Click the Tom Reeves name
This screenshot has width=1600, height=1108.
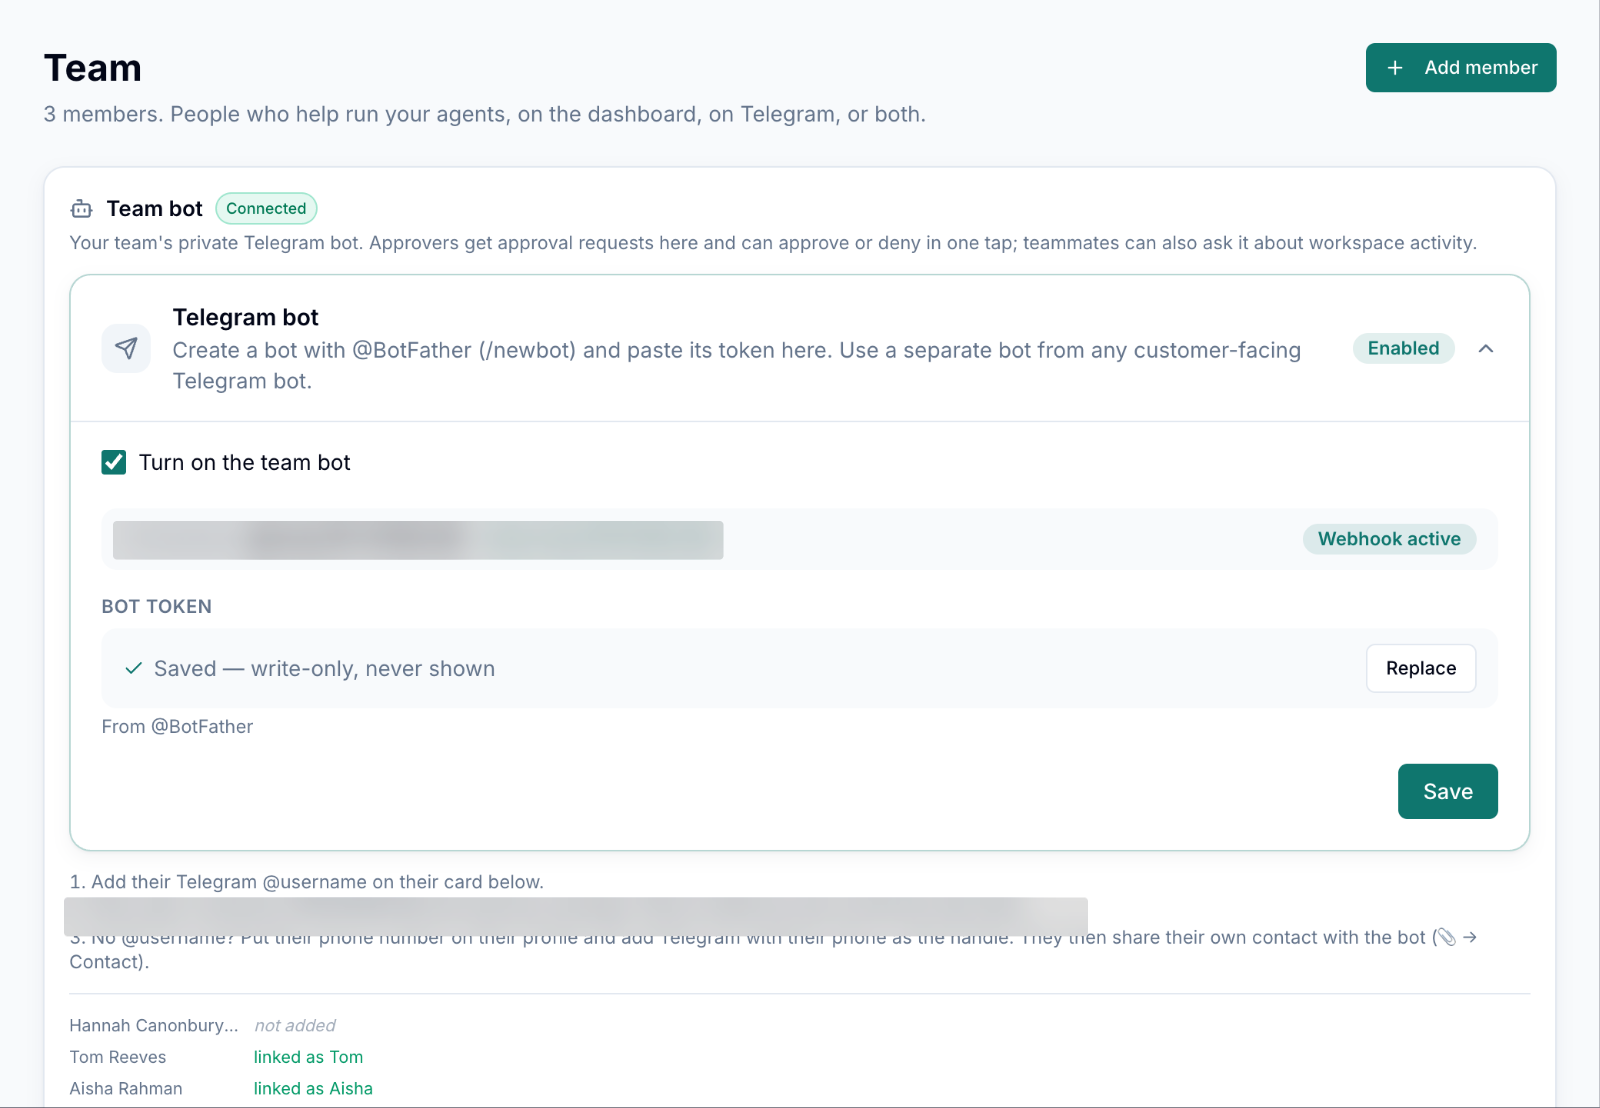(118, 1057)
